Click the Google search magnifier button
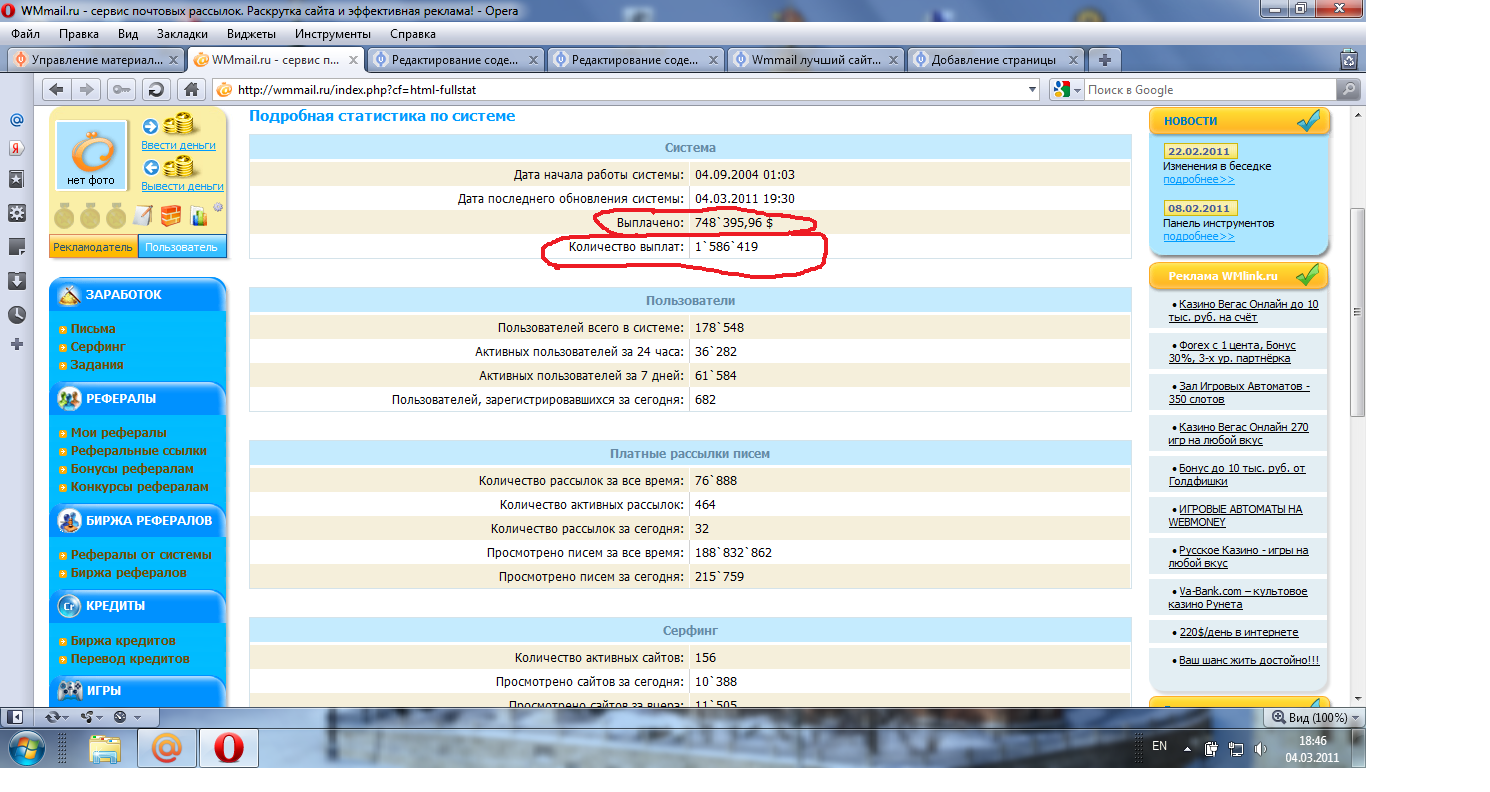Image resolution: width=1490 pixels, height=792 pixels. point(1349,90)
